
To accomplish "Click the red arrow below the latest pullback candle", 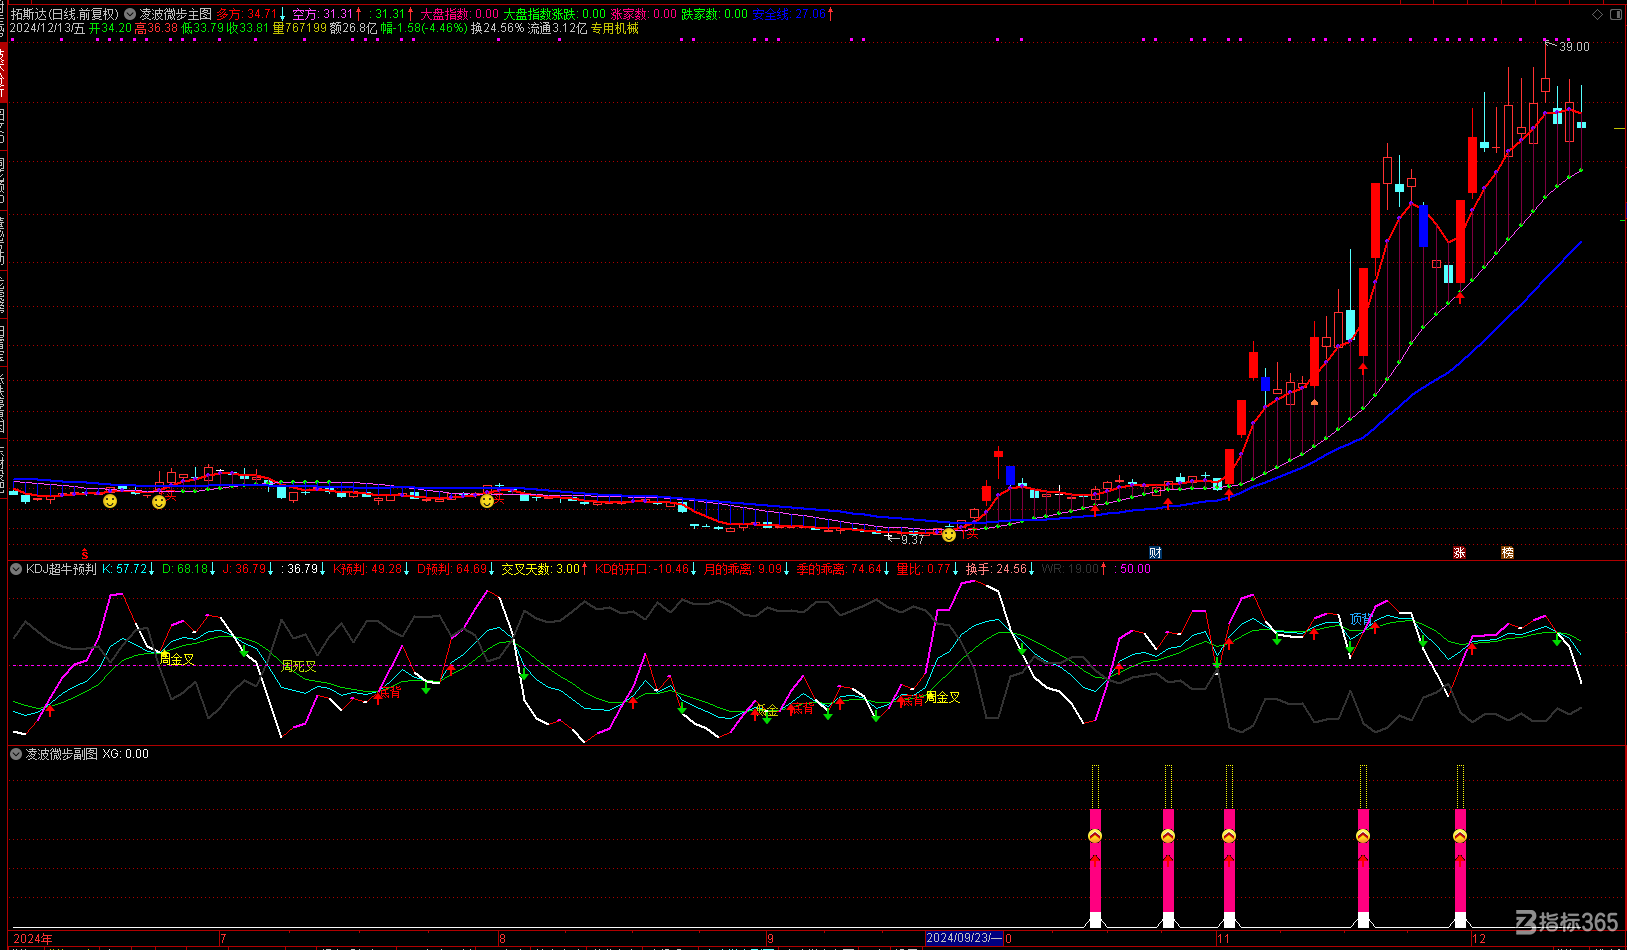I will (1460, 297).
